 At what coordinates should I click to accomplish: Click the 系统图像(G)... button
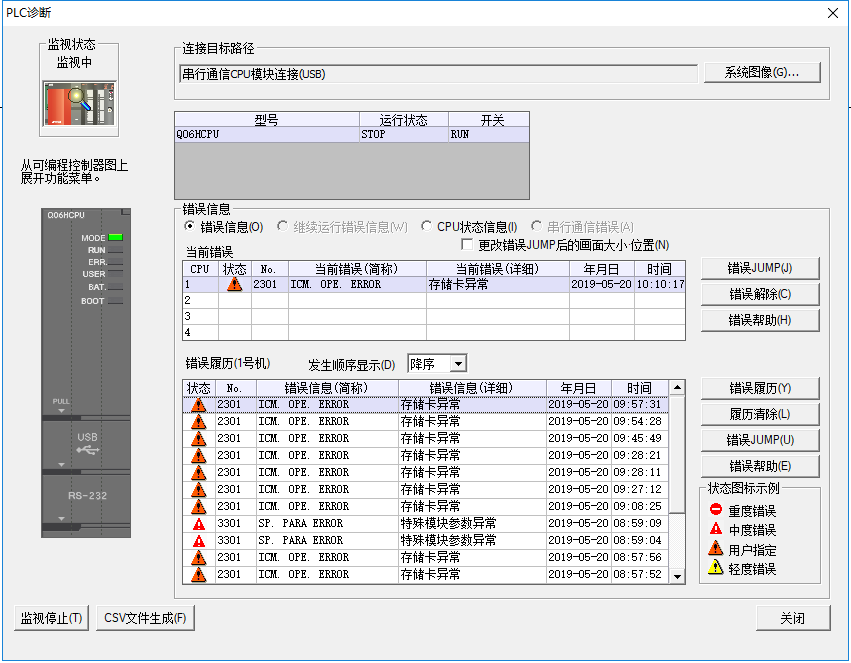(x=761, y=73)
